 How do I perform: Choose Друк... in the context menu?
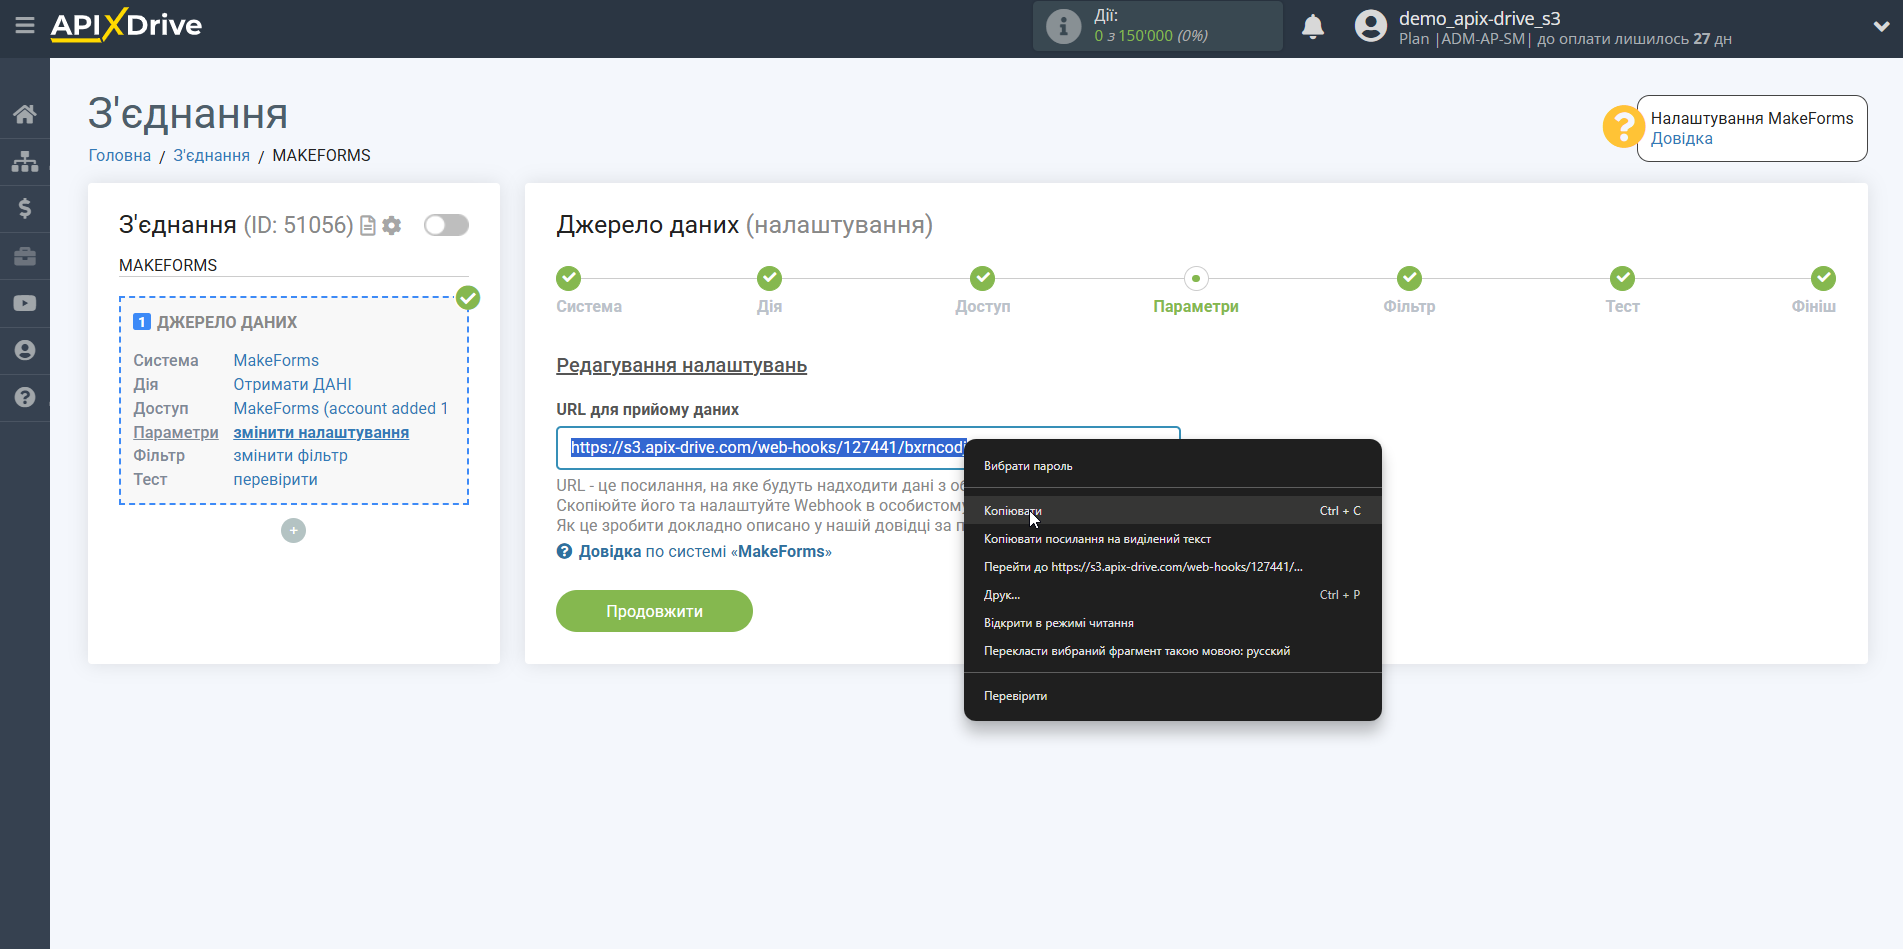(x=1173, y=595)
